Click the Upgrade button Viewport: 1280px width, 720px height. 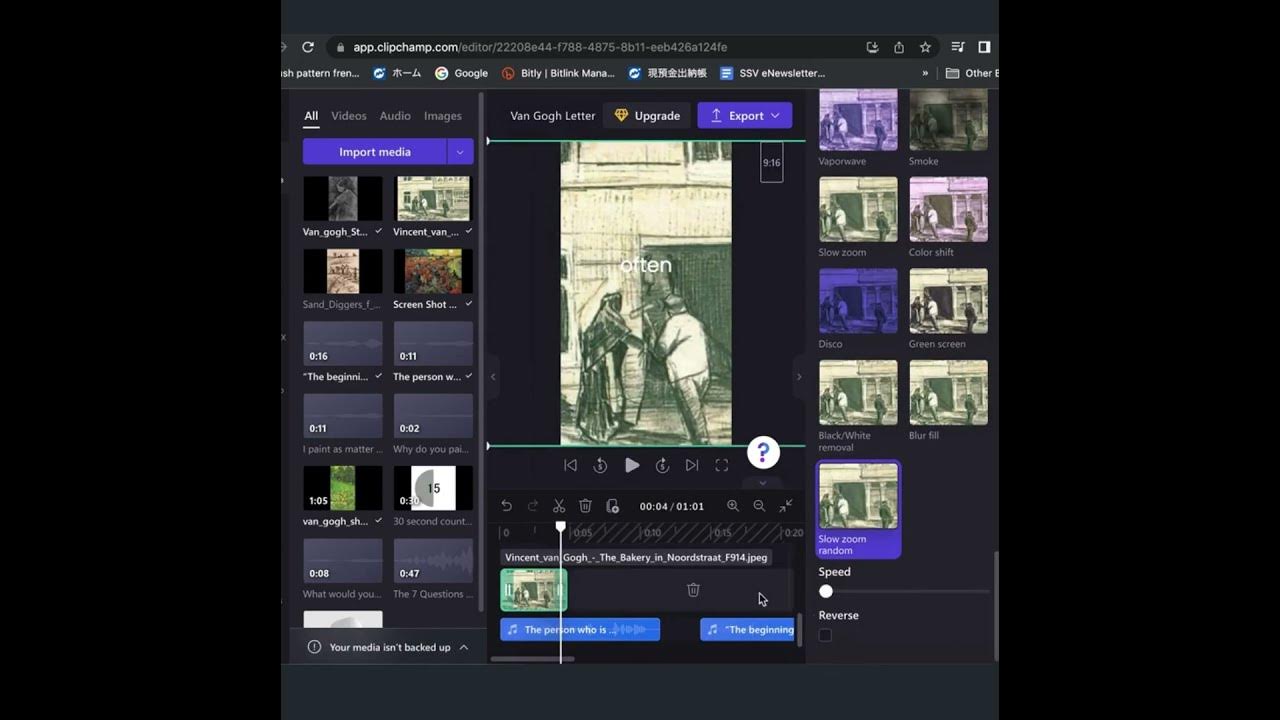pos(647,116)
